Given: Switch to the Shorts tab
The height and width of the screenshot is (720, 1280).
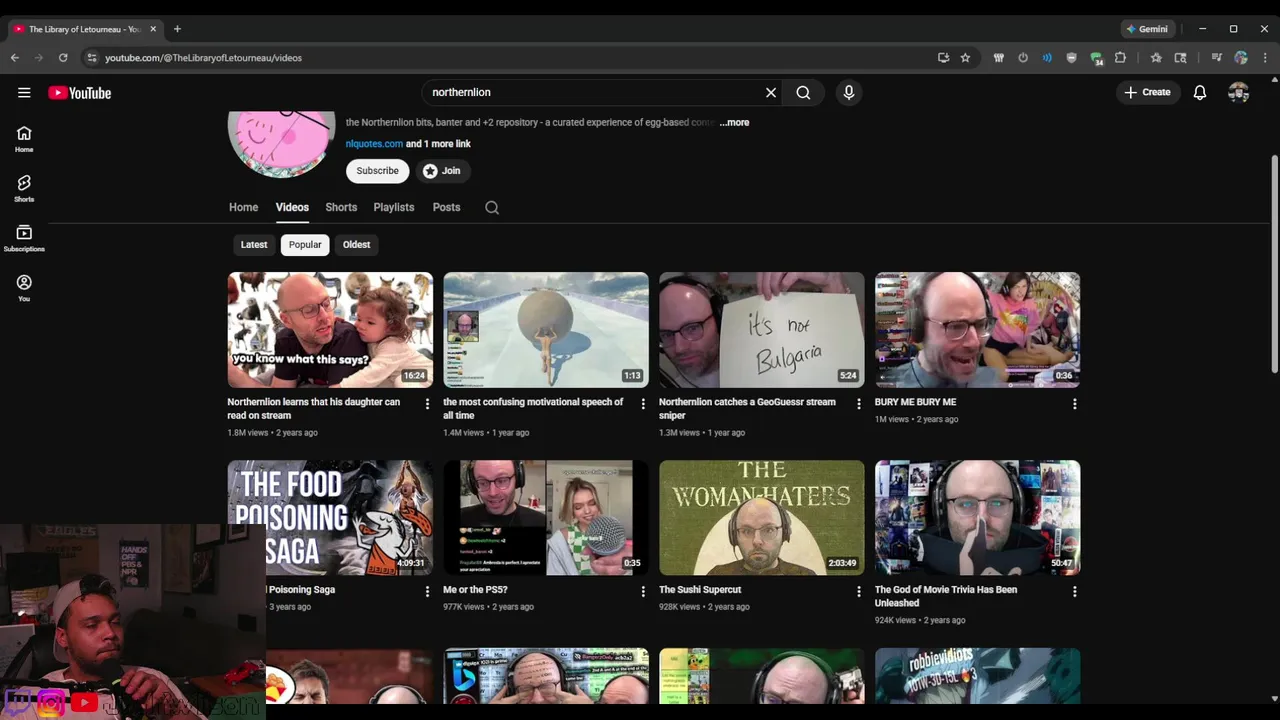Looking at the screenshot, I should click(341, 208).
